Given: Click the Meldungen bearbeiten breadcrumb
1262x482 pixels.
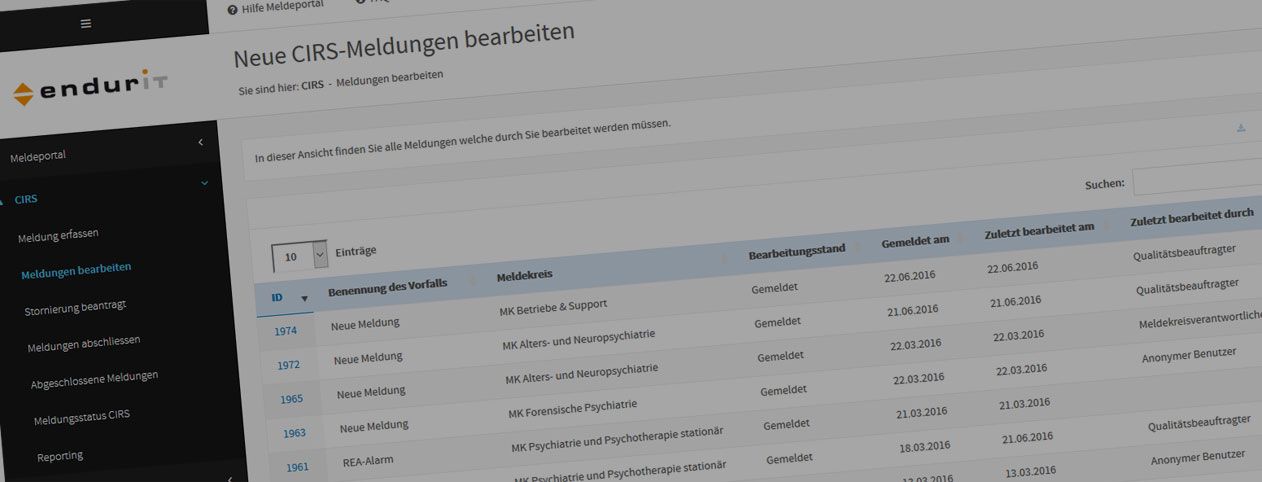Looking at the screenshot, I should [x=390, y=78].
